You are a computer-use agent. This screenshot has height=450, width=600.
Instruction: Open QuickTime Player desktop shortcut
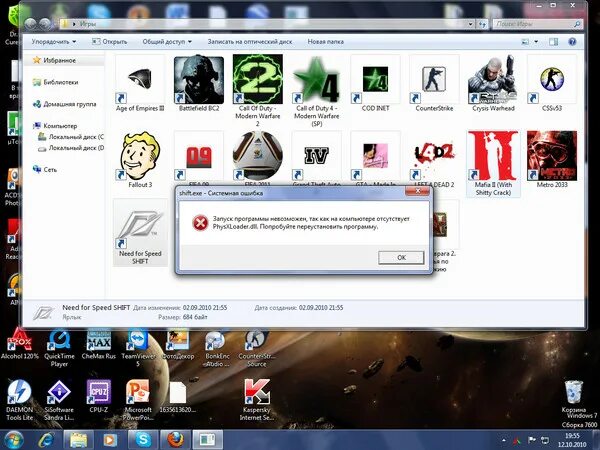click(59, 348)
